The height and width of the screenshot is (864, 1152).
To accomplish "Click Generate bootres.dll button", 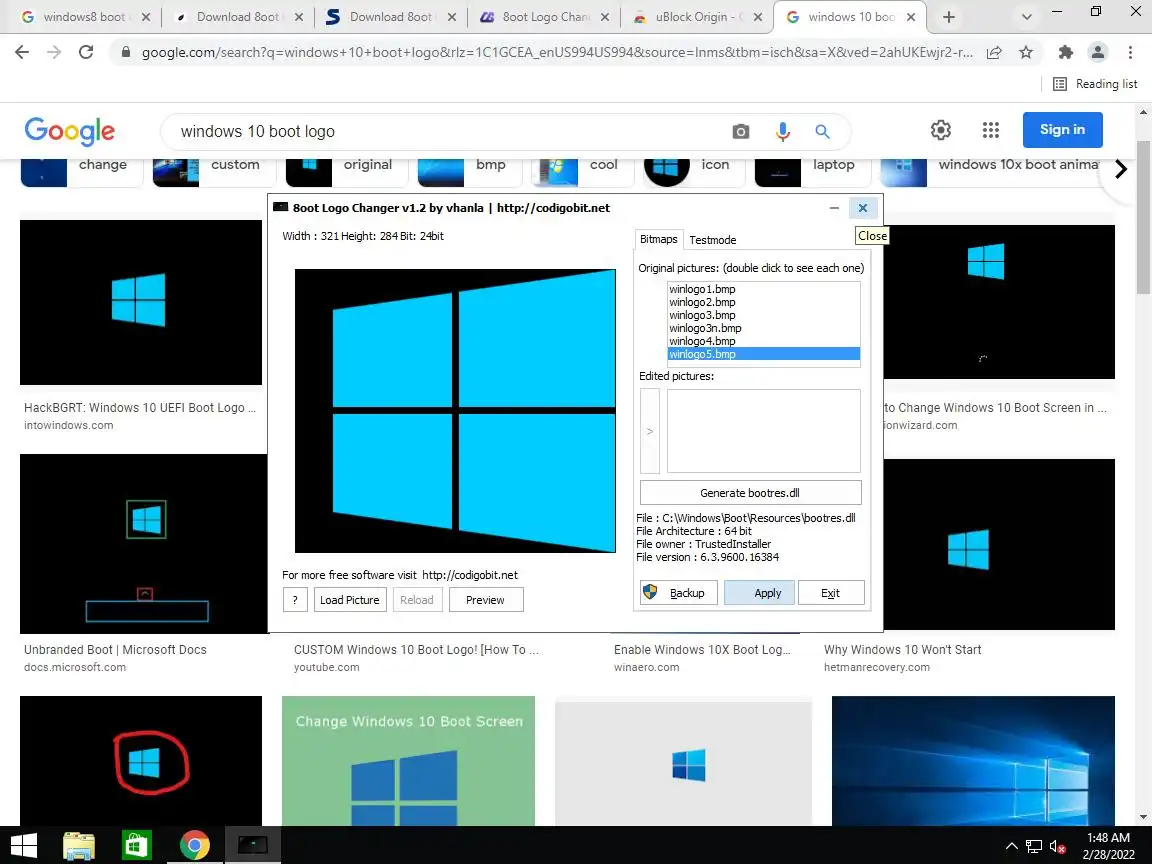I will click(750, 493).
